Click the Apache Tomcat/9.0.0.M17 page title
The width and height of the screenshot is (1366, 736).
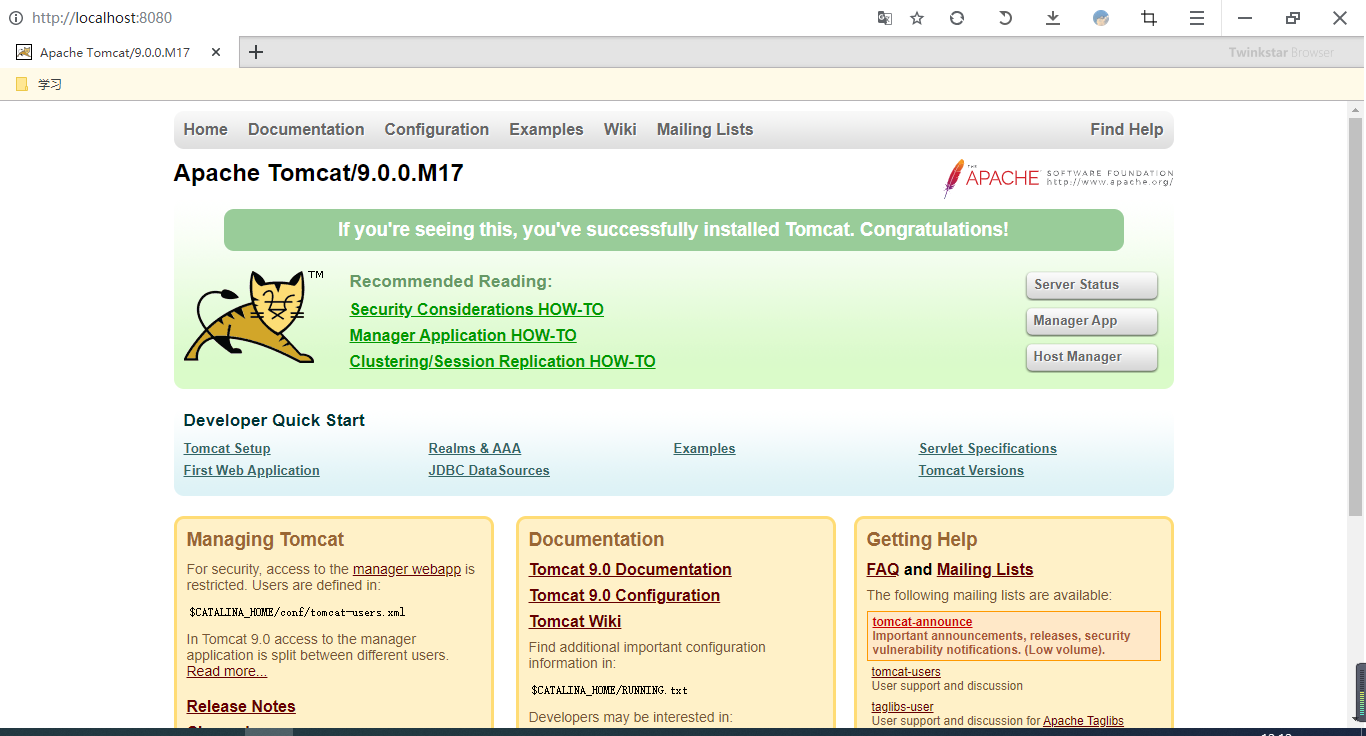pyautogui.click(x=318, y=173)
